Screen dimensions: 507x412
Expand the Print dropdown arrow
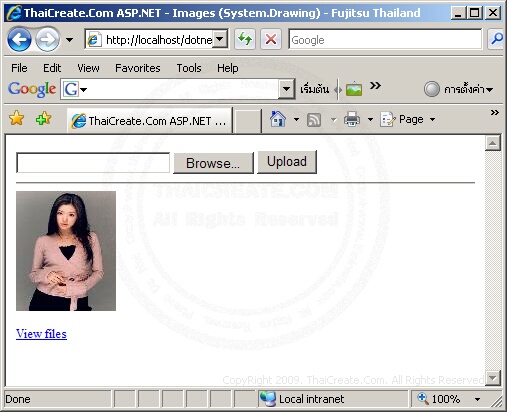(370, 119)
